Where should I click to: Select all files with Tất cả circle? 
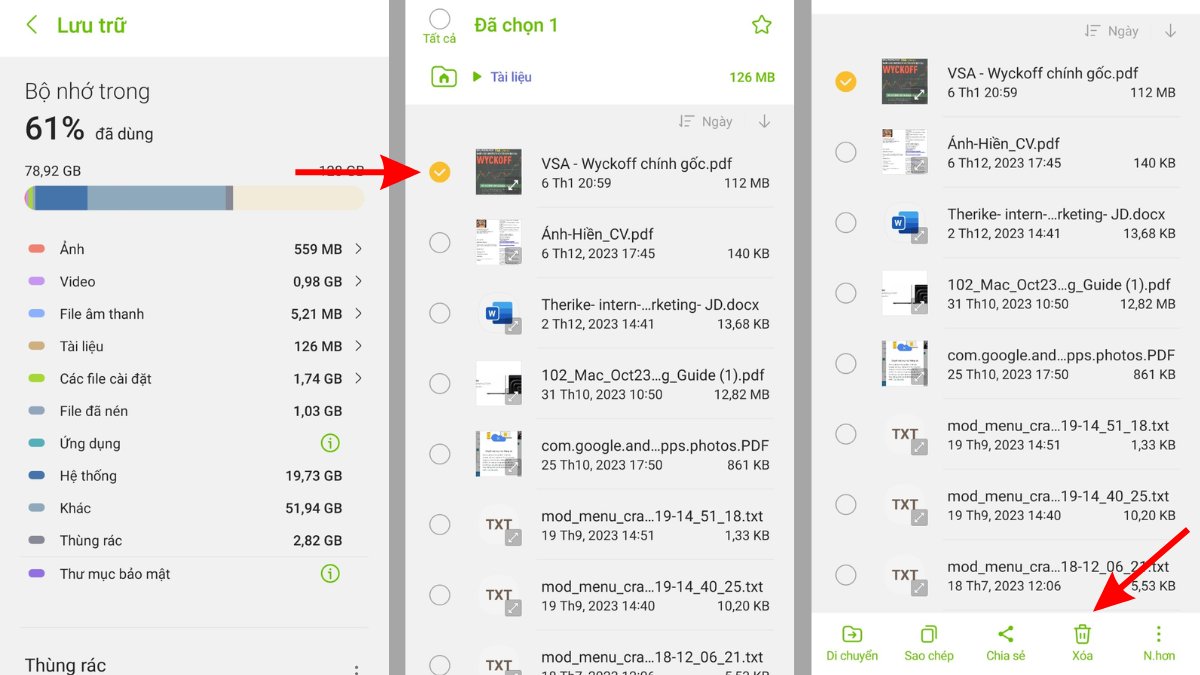pos(439,19)
